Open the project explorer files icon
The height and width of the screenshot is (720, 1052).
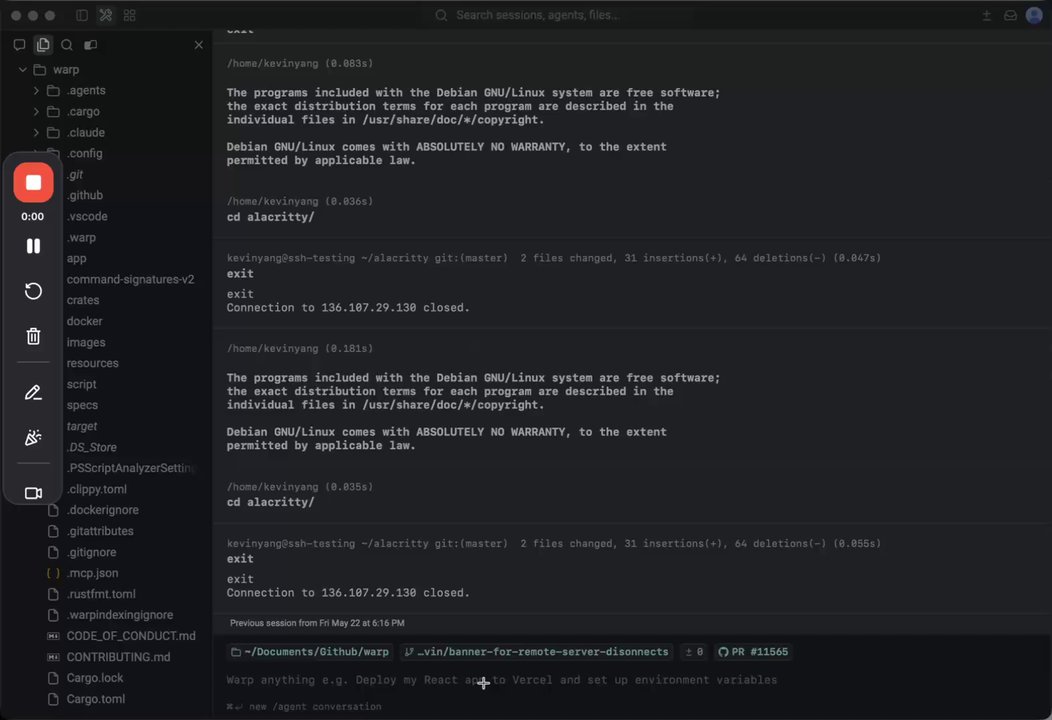click(x=43, y=45)
